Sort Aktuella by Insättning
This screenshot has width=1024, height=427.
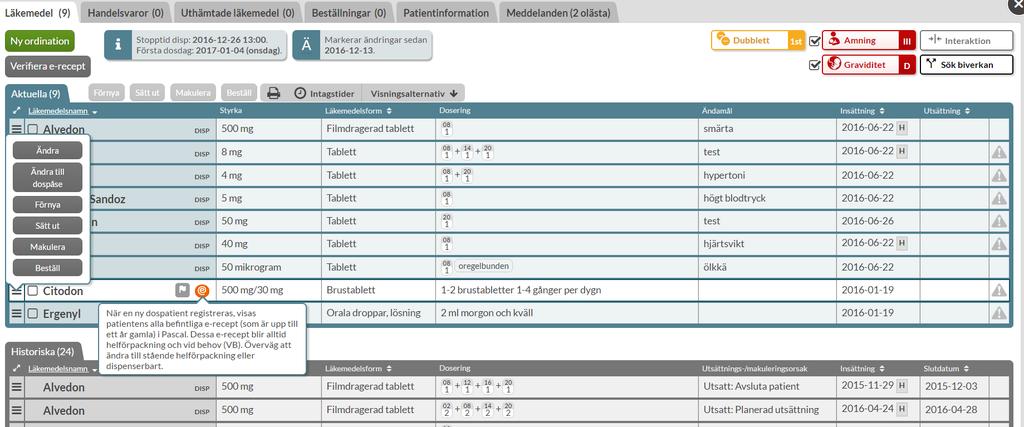pos(862,111)
